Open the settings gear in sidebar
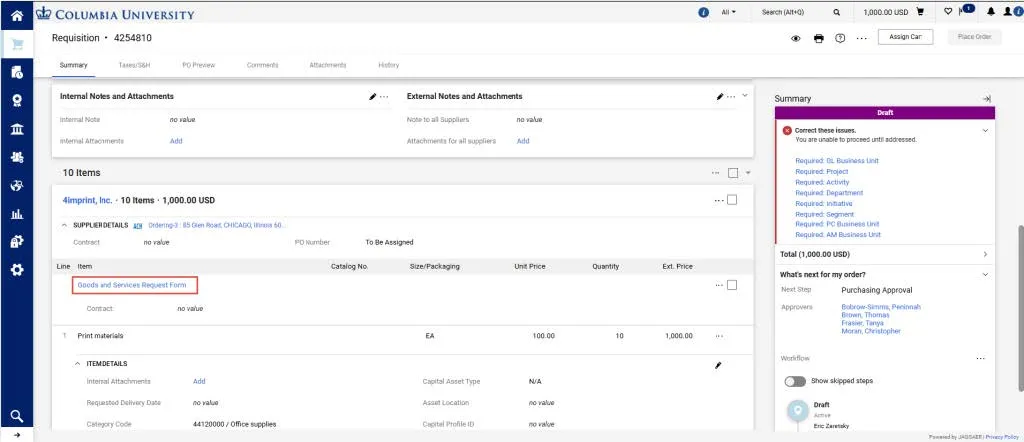The height and width of the screenshot is (442, 1024). (17, 269)
